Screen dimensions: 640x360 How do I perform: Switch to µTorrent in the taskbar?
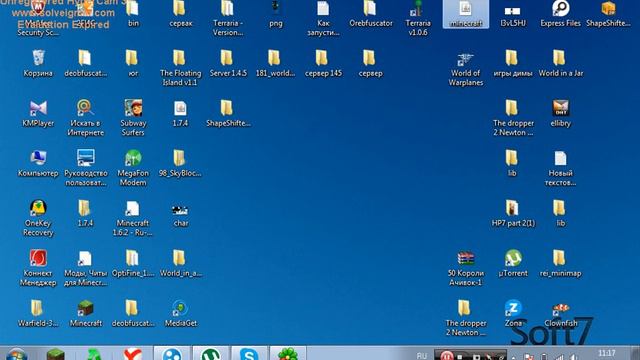[x=210, y=353]
